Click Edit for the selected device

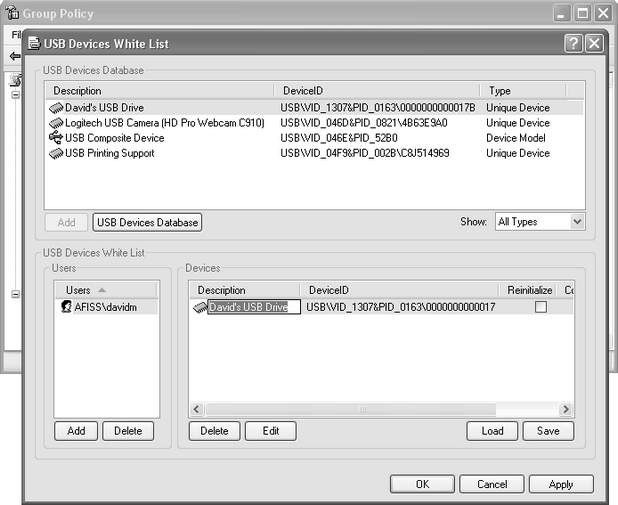coord(271,431)
